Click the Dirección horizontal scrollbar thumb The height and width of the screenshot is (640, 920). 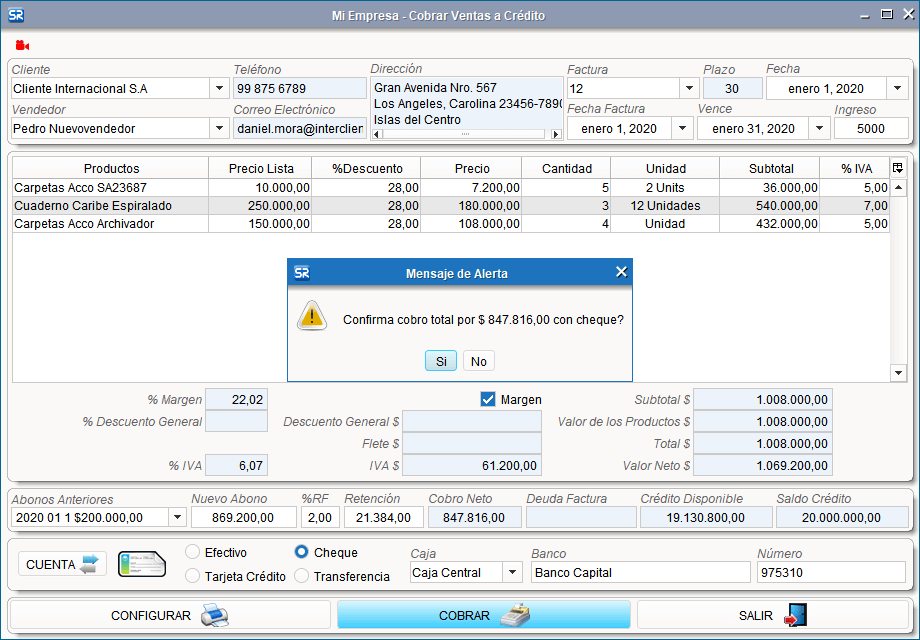464,134
